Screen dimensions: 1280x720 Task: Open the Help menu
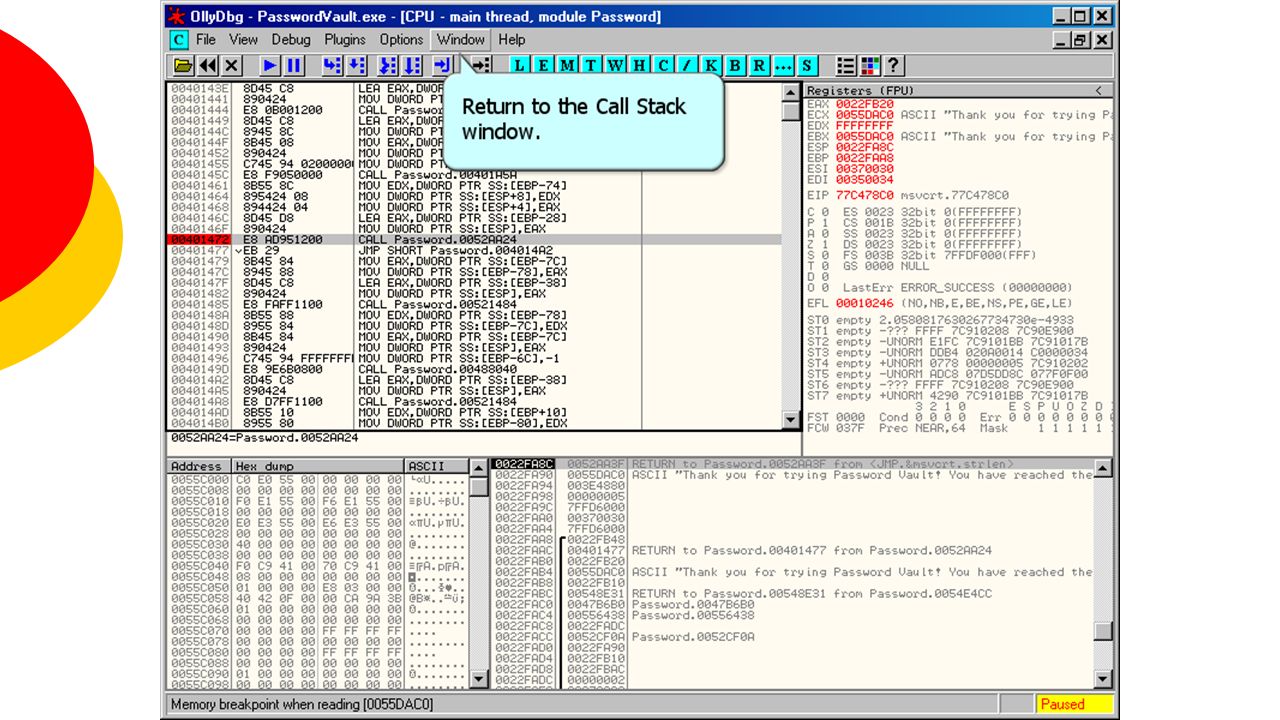click(511, 40)
